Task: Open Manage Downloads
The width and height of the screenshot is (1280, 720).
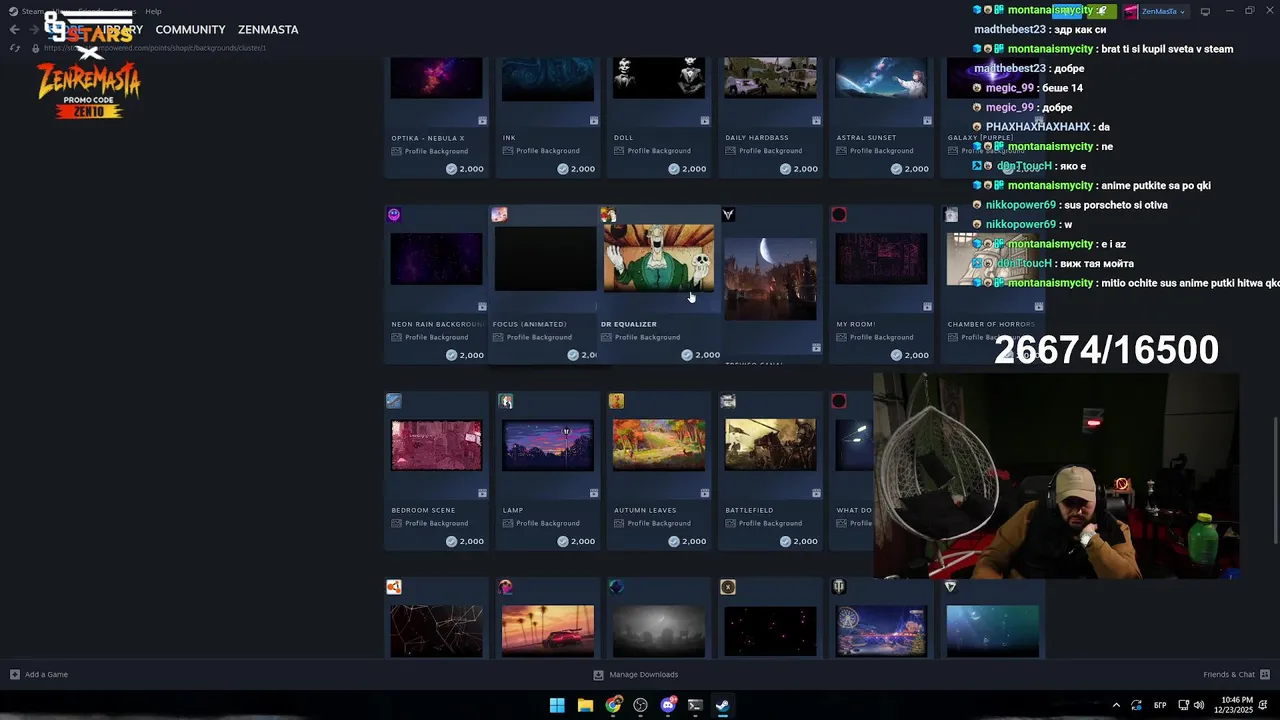Action: pyautogui.click(x=636, y=674)
